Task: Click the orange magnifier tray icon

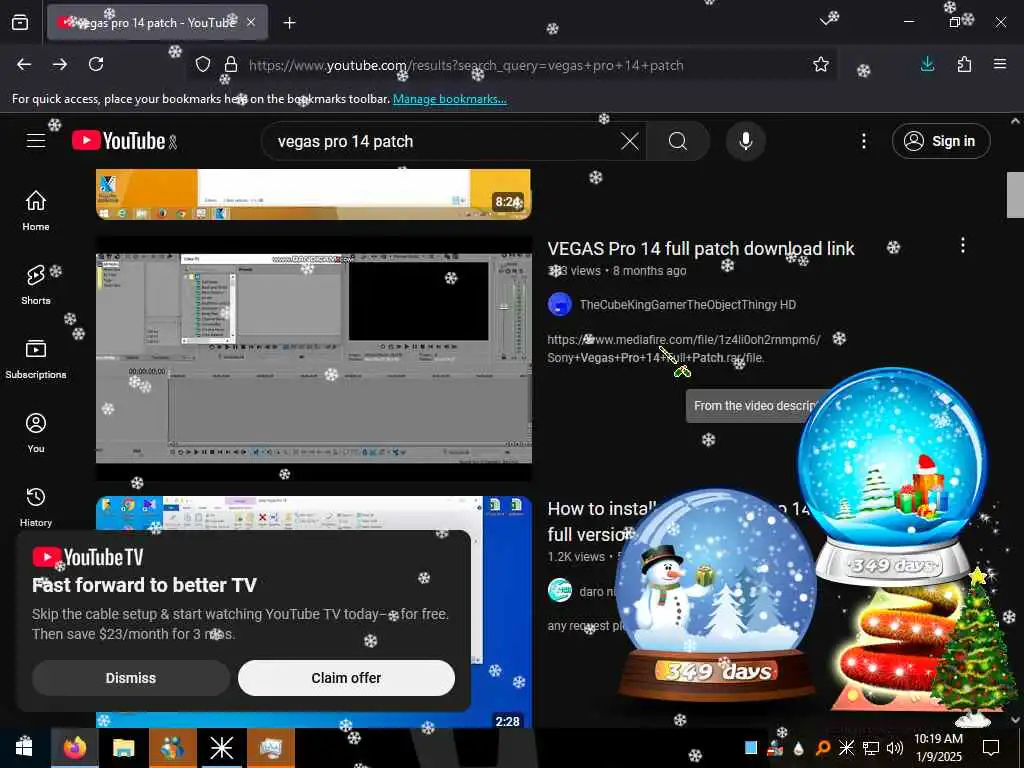Action: click(x=823, y=748)
